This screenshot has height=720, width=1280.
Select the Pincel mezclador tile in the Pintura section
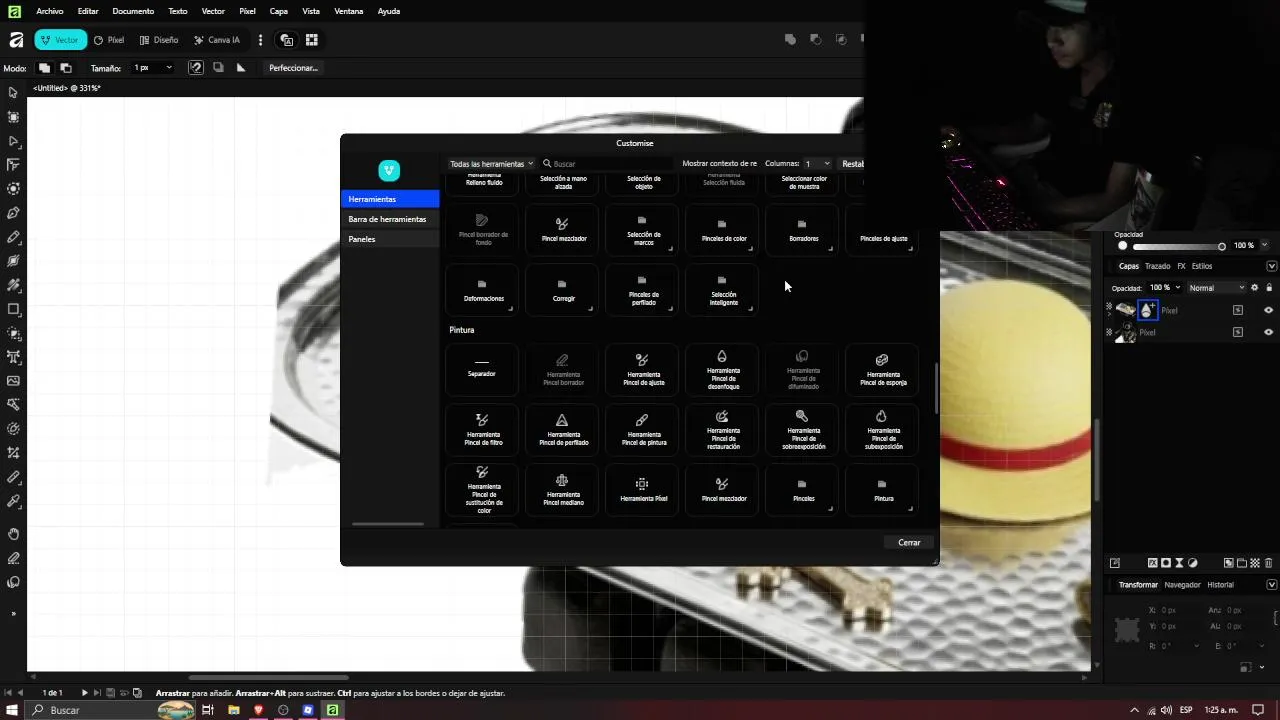point(723,489)
